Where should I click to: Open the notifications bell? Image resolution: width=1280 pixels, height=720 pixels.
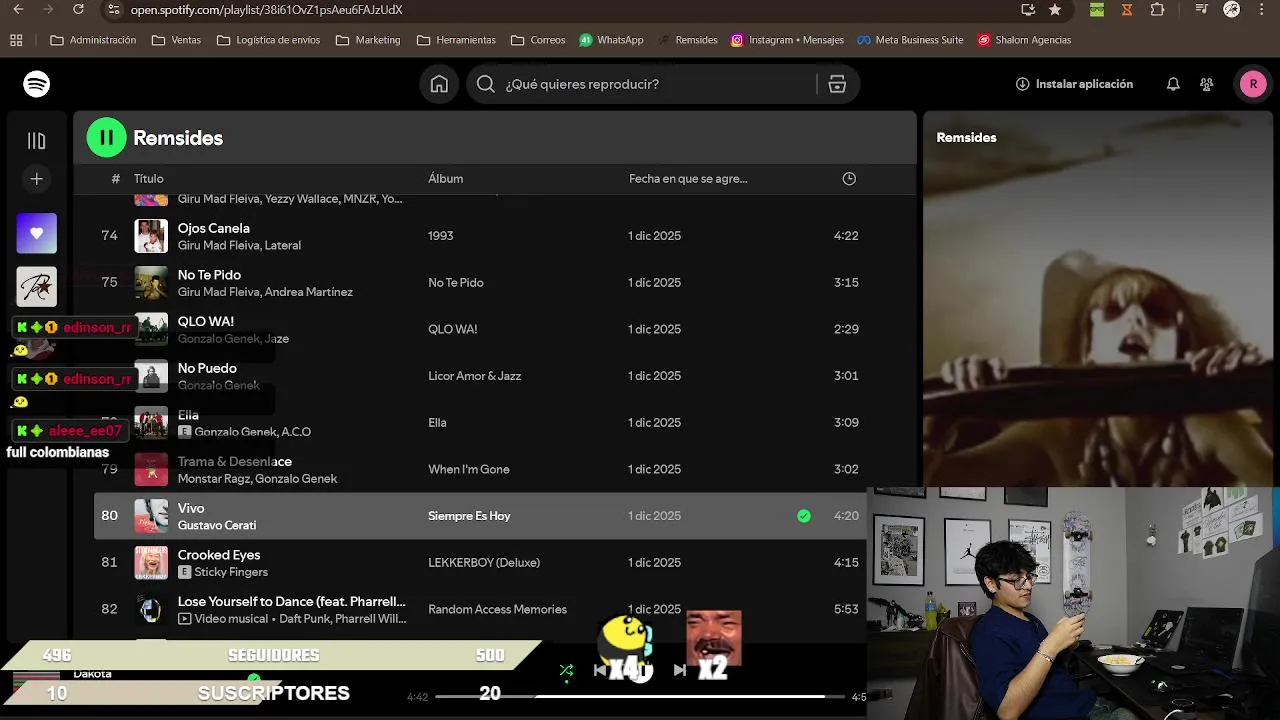[1173, 84]
